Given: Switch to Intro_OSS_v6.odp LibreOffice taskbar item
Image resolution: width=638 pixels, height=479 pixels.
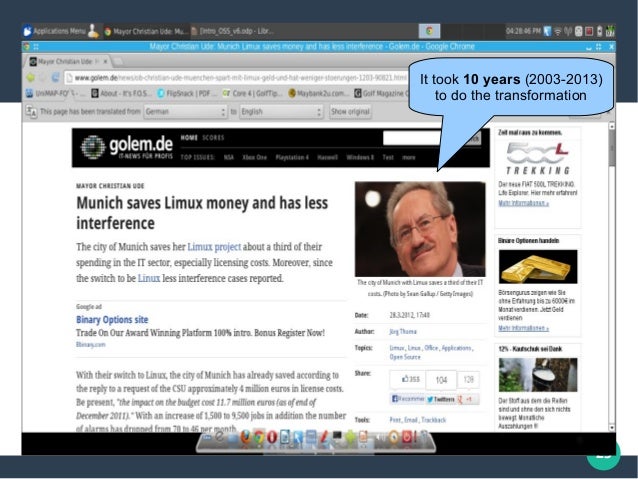Looking at the screenshot, I should [232, 31].
